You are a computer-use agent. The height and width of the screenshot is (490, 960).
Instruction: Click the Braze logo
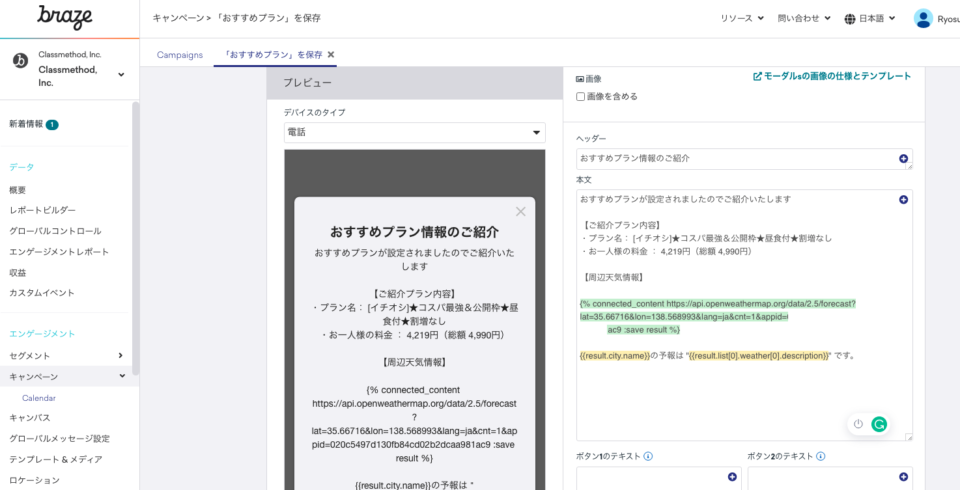point(64,17)
